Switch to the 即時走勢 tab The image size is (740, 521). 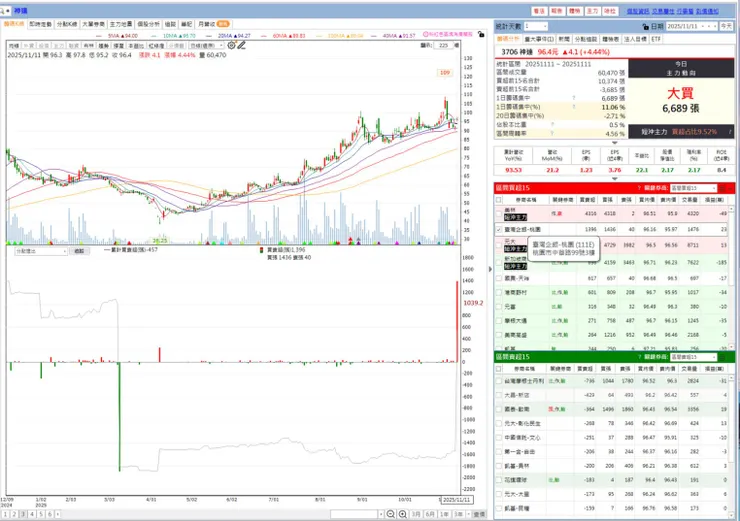[40, 24]
